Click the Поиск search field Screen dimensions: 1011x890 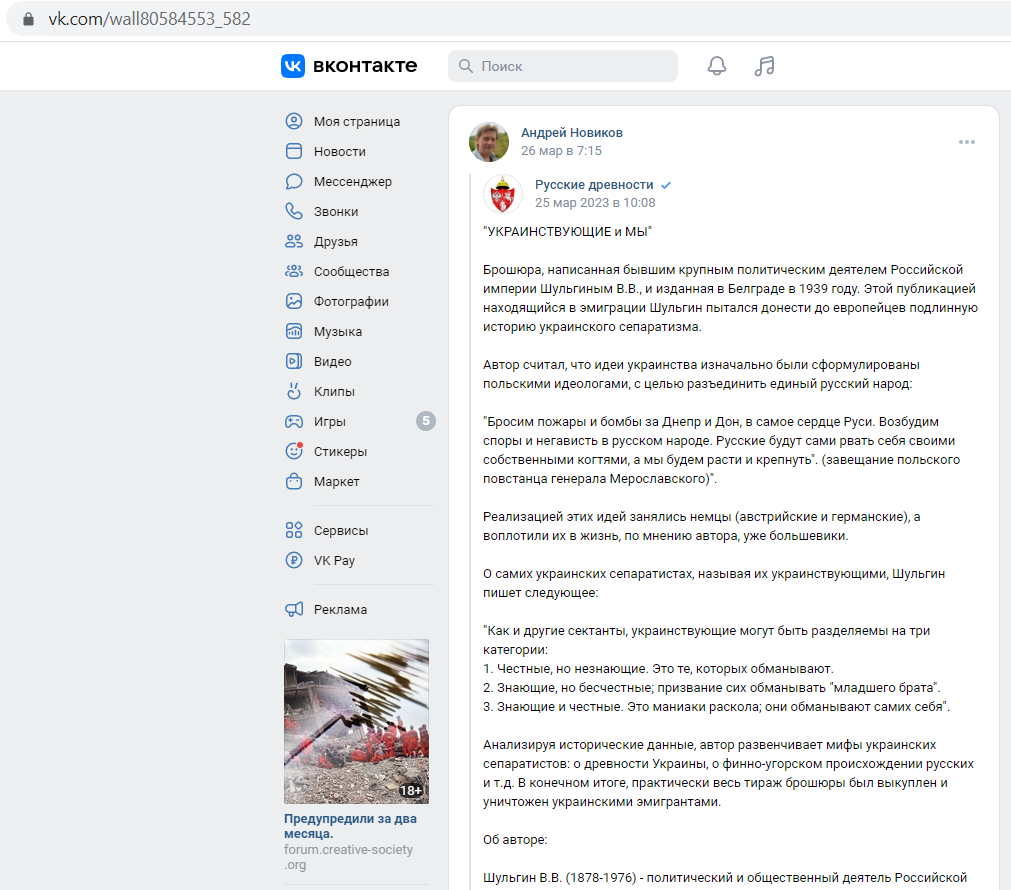point(563,66)
